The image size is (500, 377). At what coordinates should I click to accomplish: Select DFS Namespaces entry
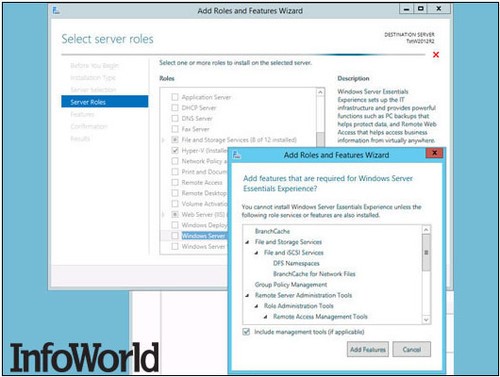[x=296, y=263]
